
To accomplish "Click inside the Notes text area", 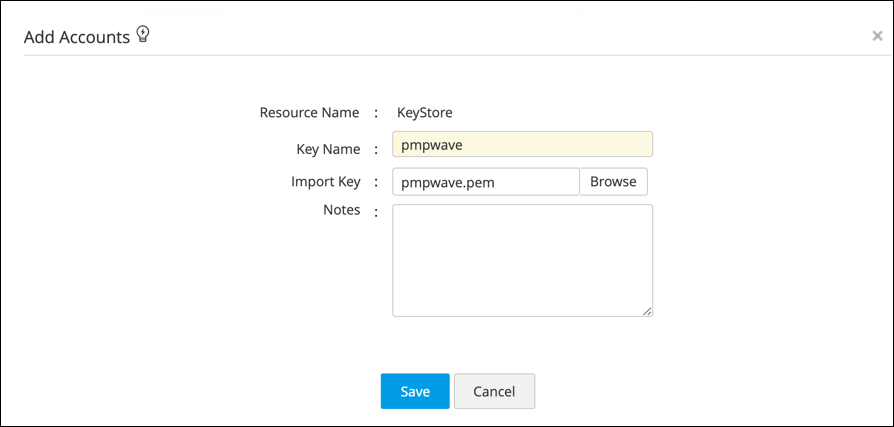I will click(x=522, y=260).
